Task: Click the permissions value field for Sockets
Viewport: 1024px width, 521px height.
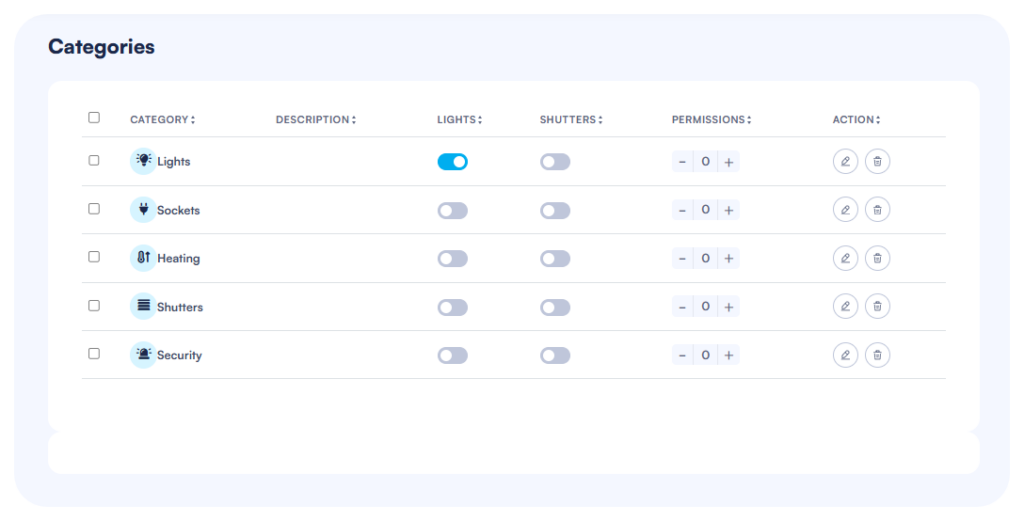Action: [x=705, y=210]
